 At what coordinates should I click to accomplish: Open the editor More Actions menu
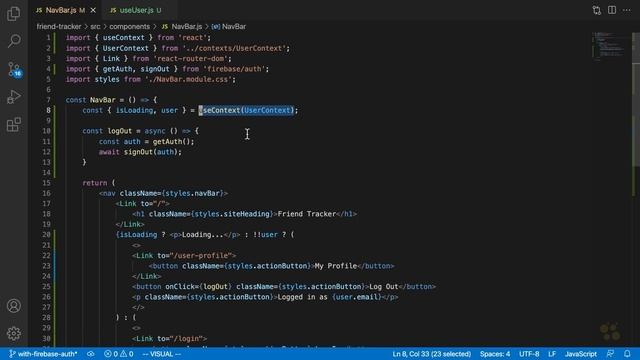[627, 10]
